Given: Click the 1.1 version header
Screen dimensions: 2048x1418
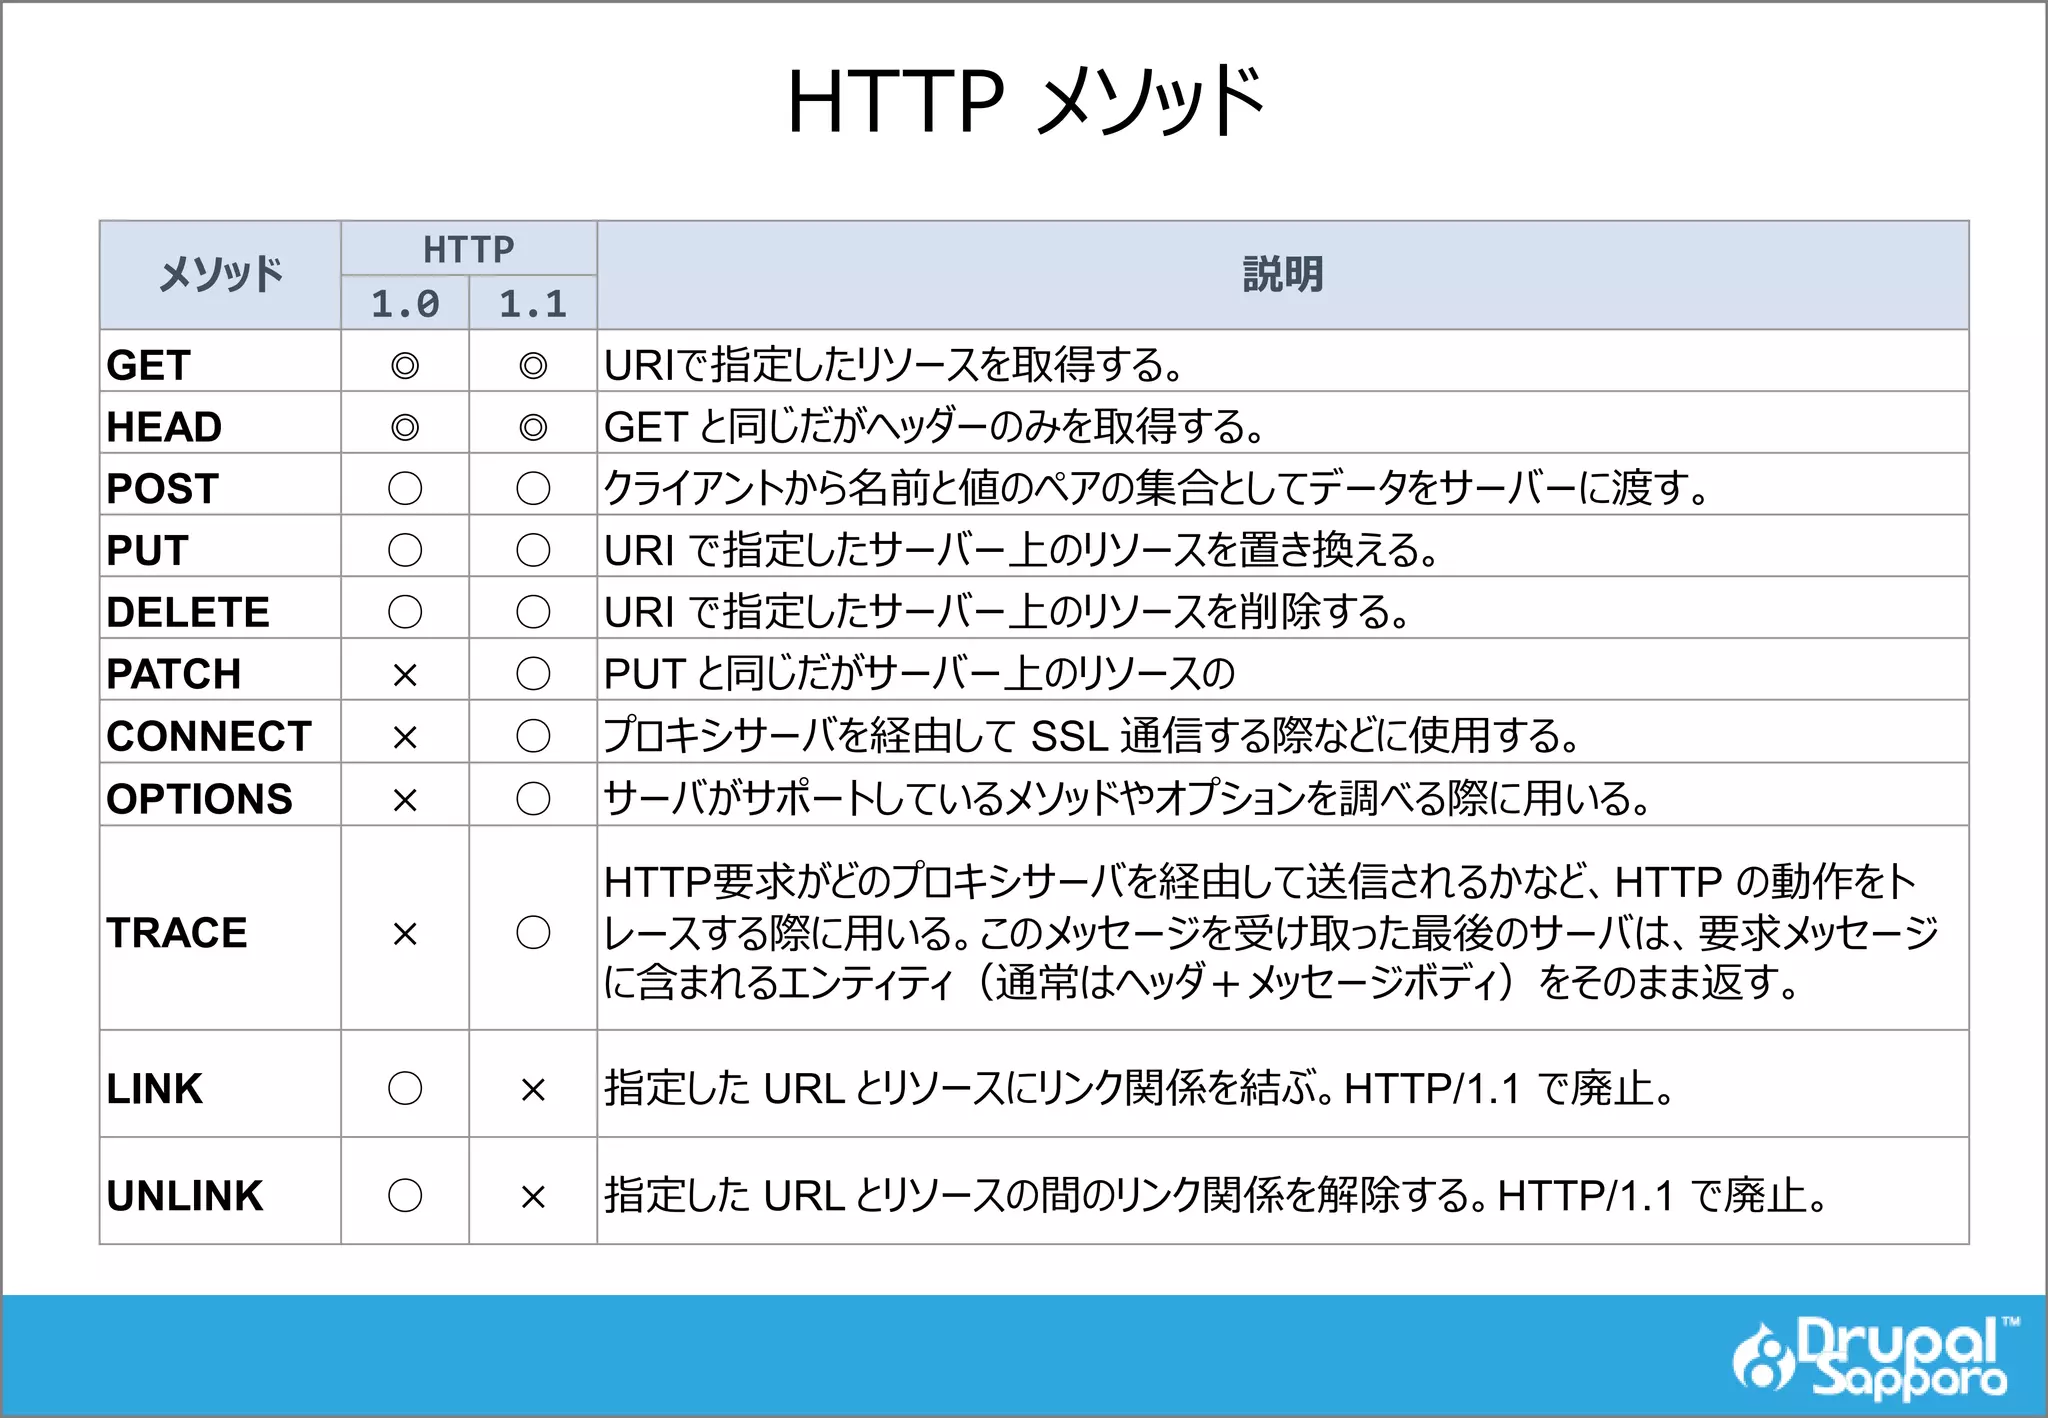Looking at the screenshot, I should pos(533,303).
